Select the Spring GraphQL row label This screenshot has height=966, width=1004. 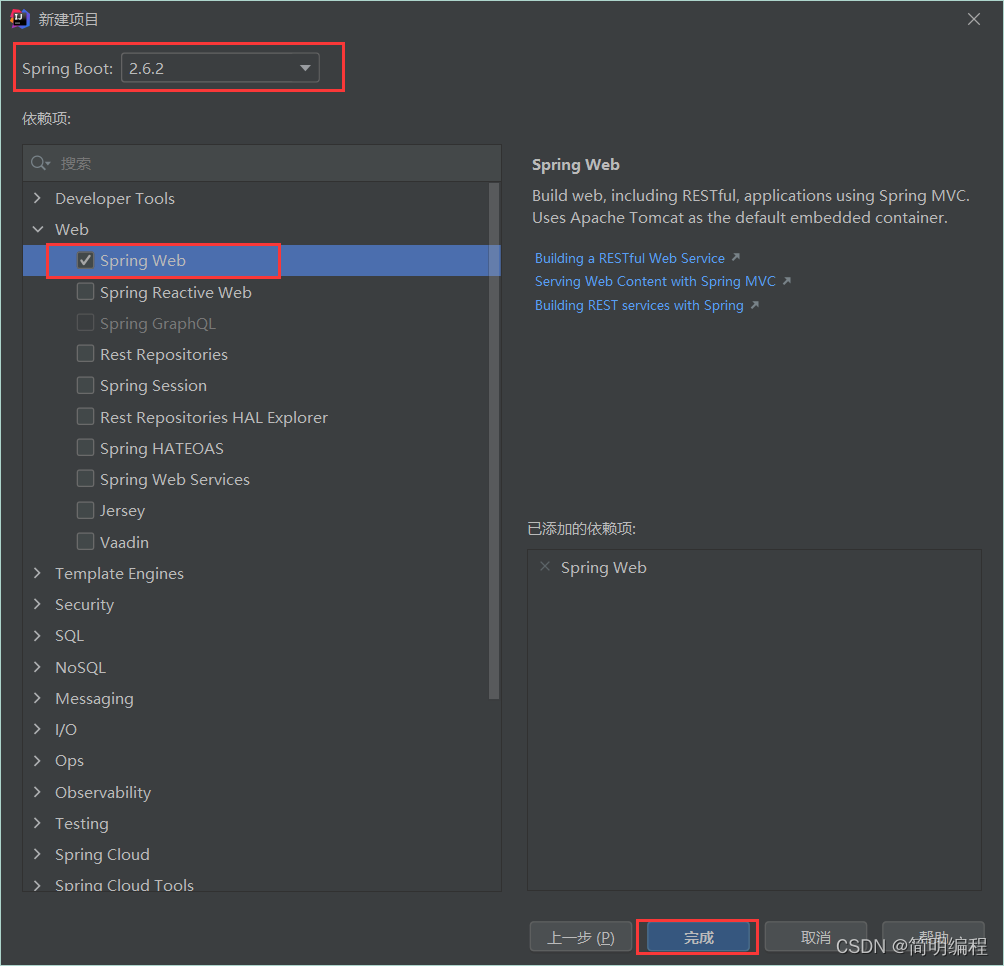tap(158, 323)
